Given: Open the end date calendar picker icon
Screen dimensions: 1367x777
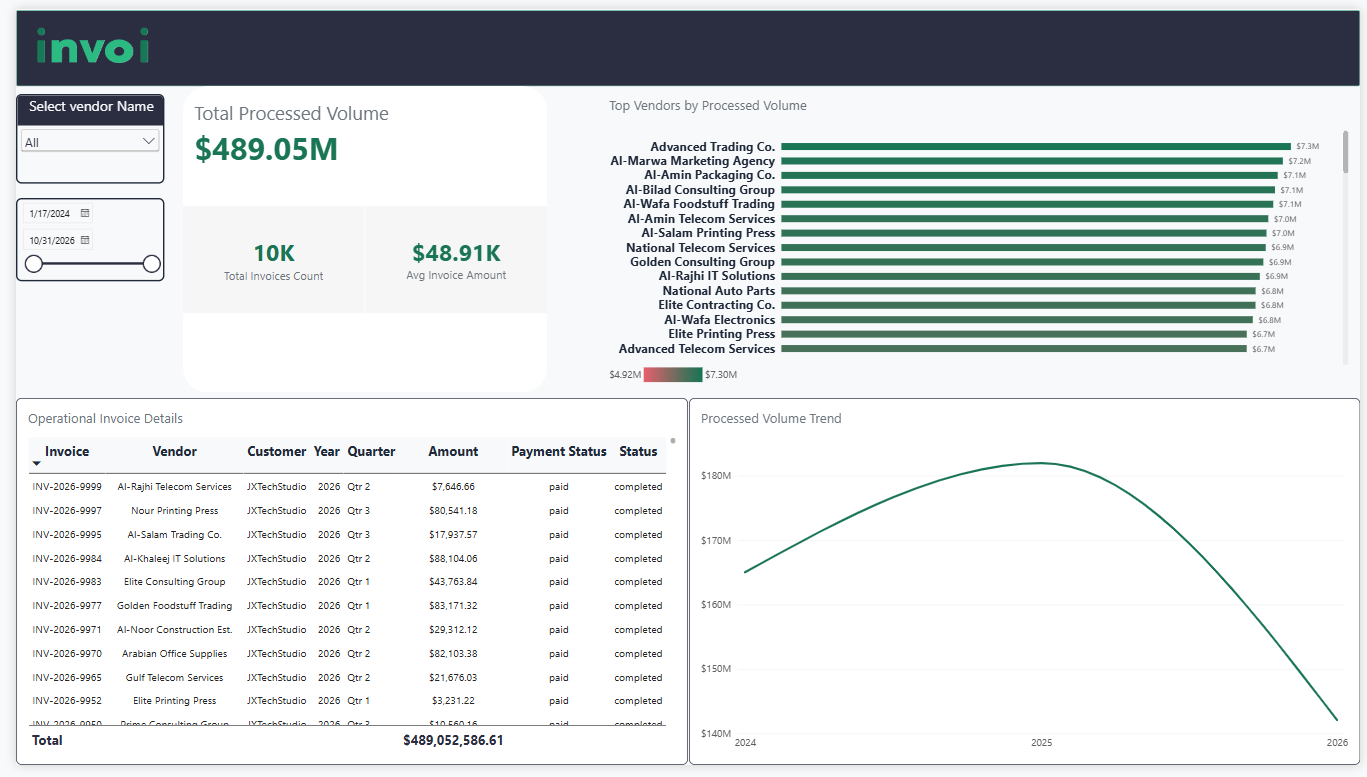Looking at the screenshot, I should pos(85,240).
